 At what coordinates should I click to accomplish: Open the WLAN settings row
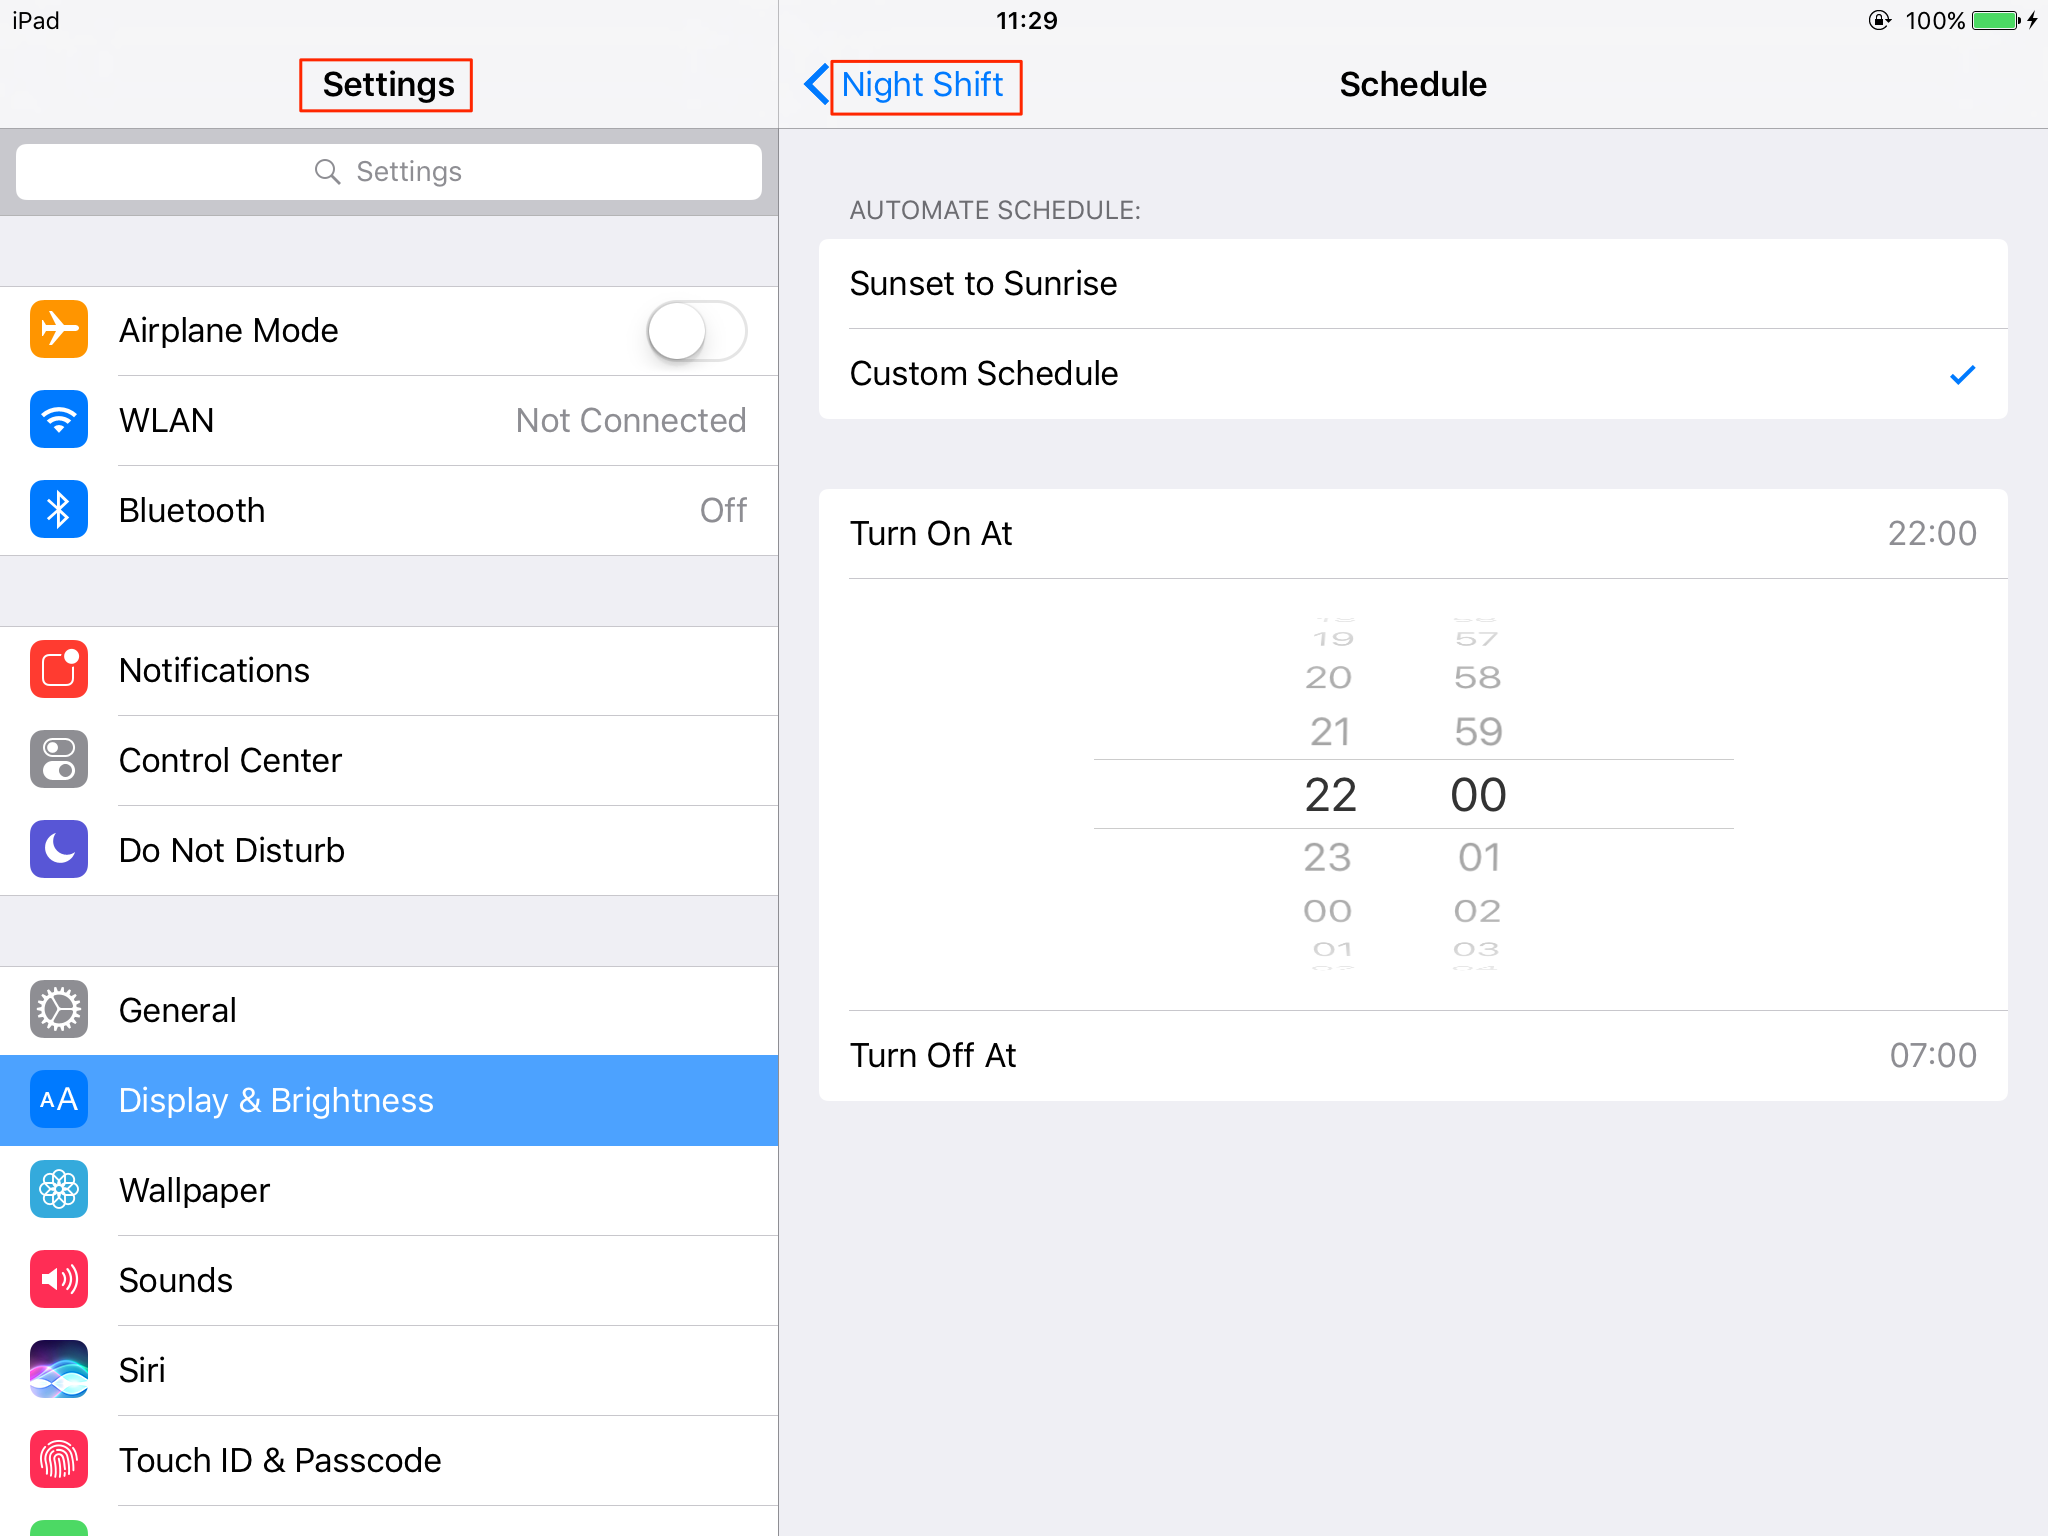point(389,420)
